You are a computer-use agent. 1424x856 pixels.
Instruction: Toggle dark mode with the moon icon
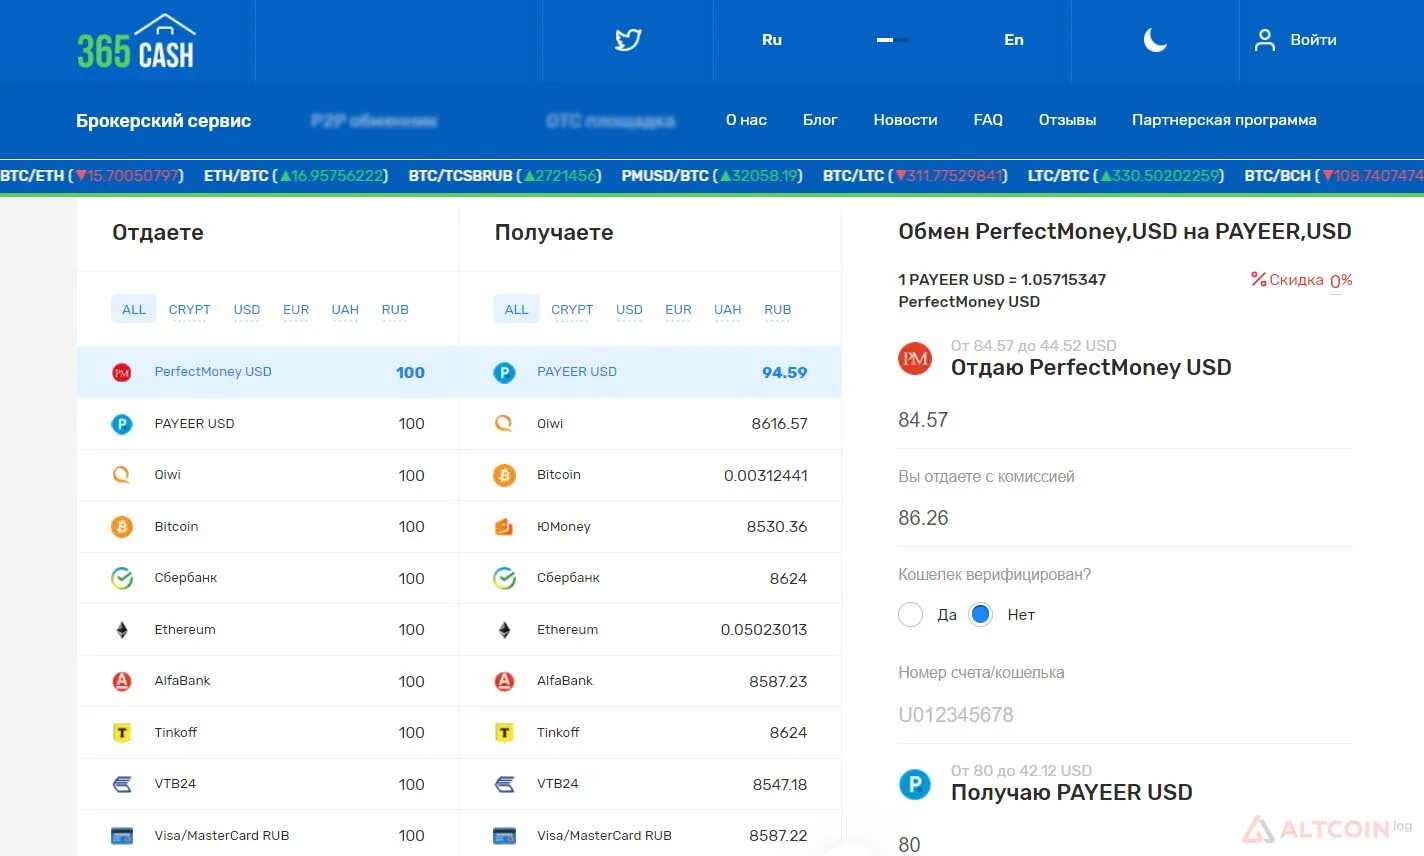tap(1155, 40)
